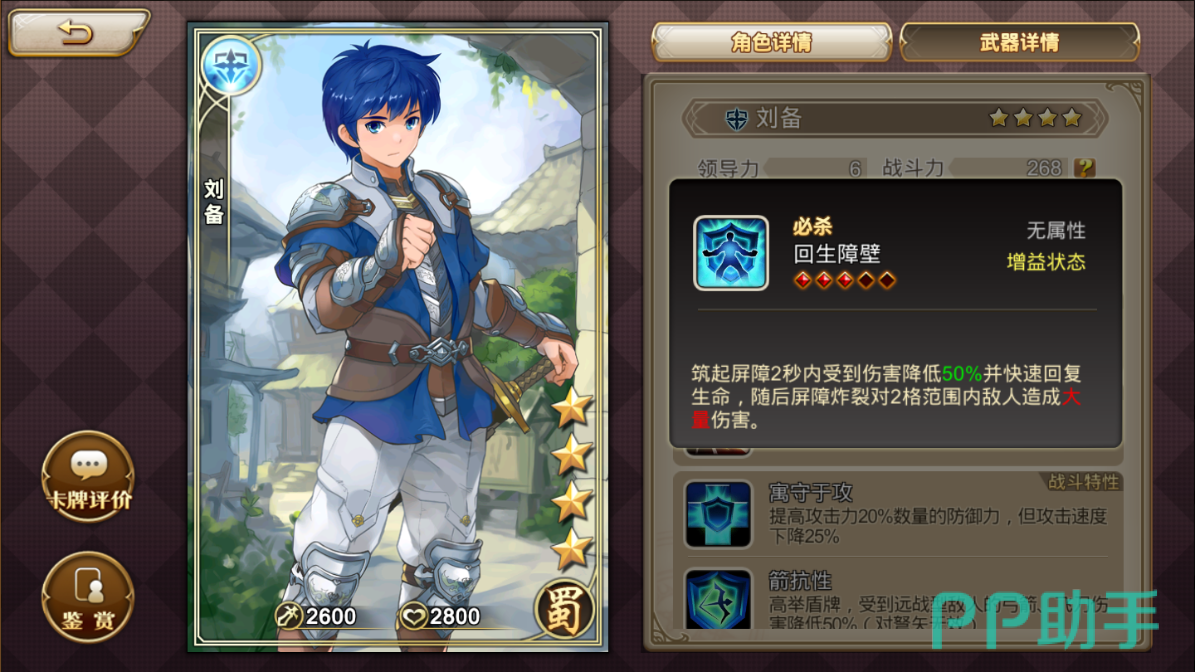Tap the 增益状态 buff label

pos(1046,262)
